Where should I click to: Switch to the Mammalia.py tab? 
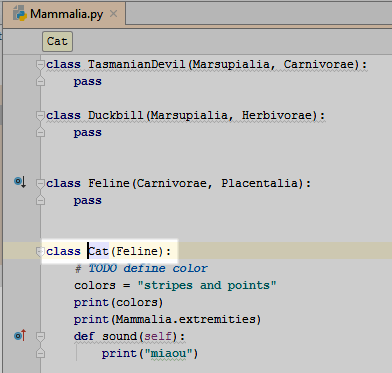[x=64, y=14]
